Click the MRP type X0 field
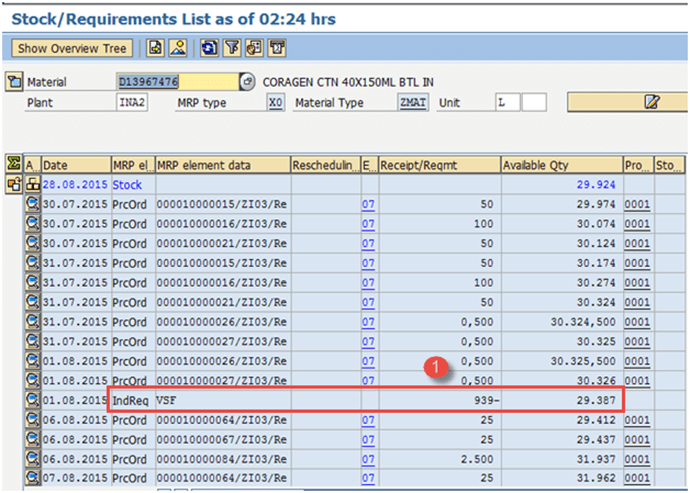This screenshot has width=690, height=493. pyautogui.click(x=275, y=102)
